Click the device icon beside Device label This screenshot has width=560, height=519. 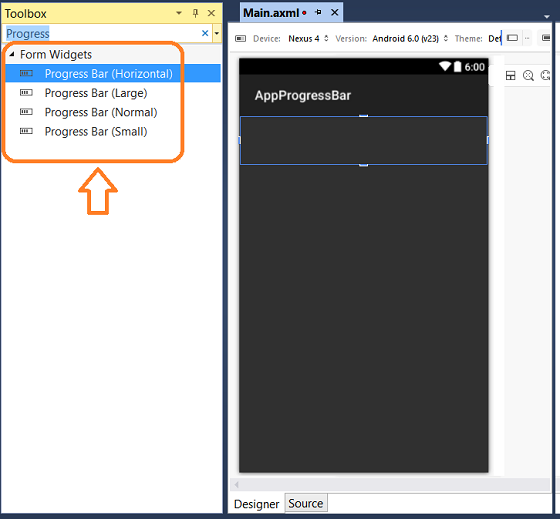(241, 39)
